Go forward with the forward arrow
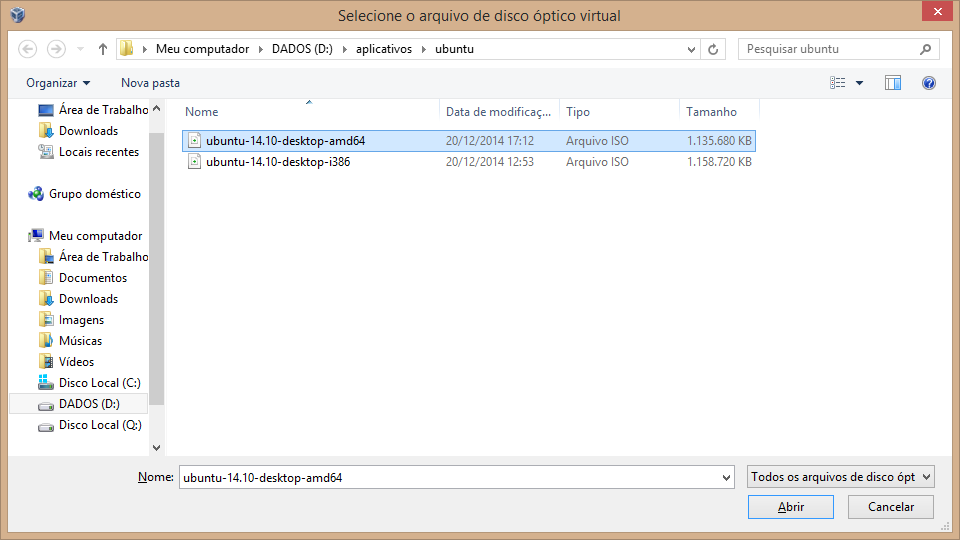The height and width of the screenshot is (540, 960). (56, 49)
